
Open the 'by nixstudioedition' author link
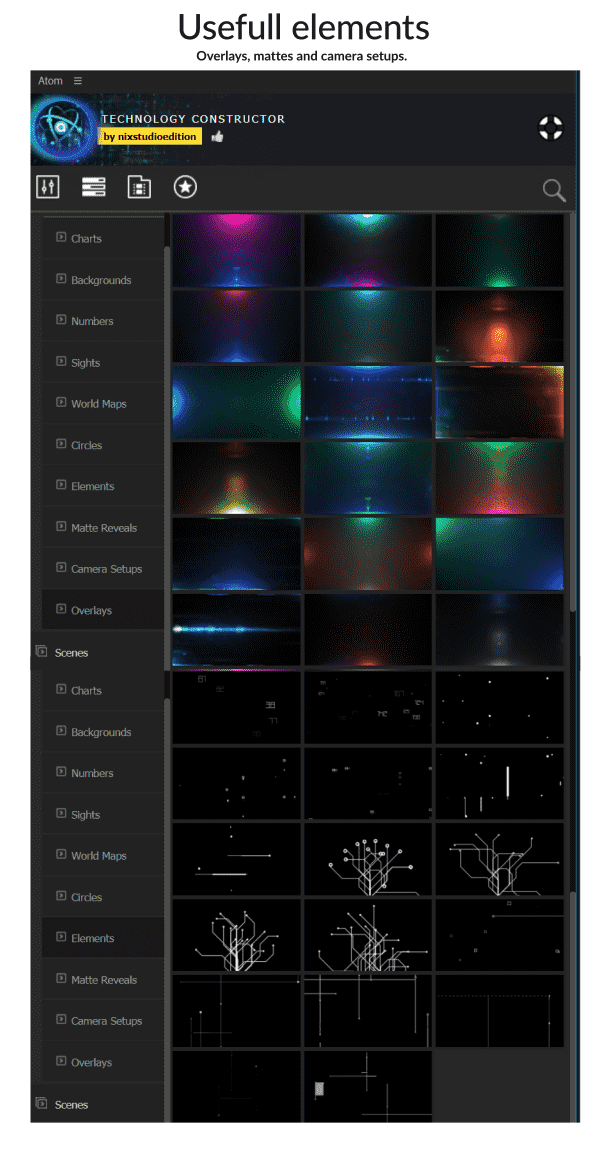tap(150, 136)
